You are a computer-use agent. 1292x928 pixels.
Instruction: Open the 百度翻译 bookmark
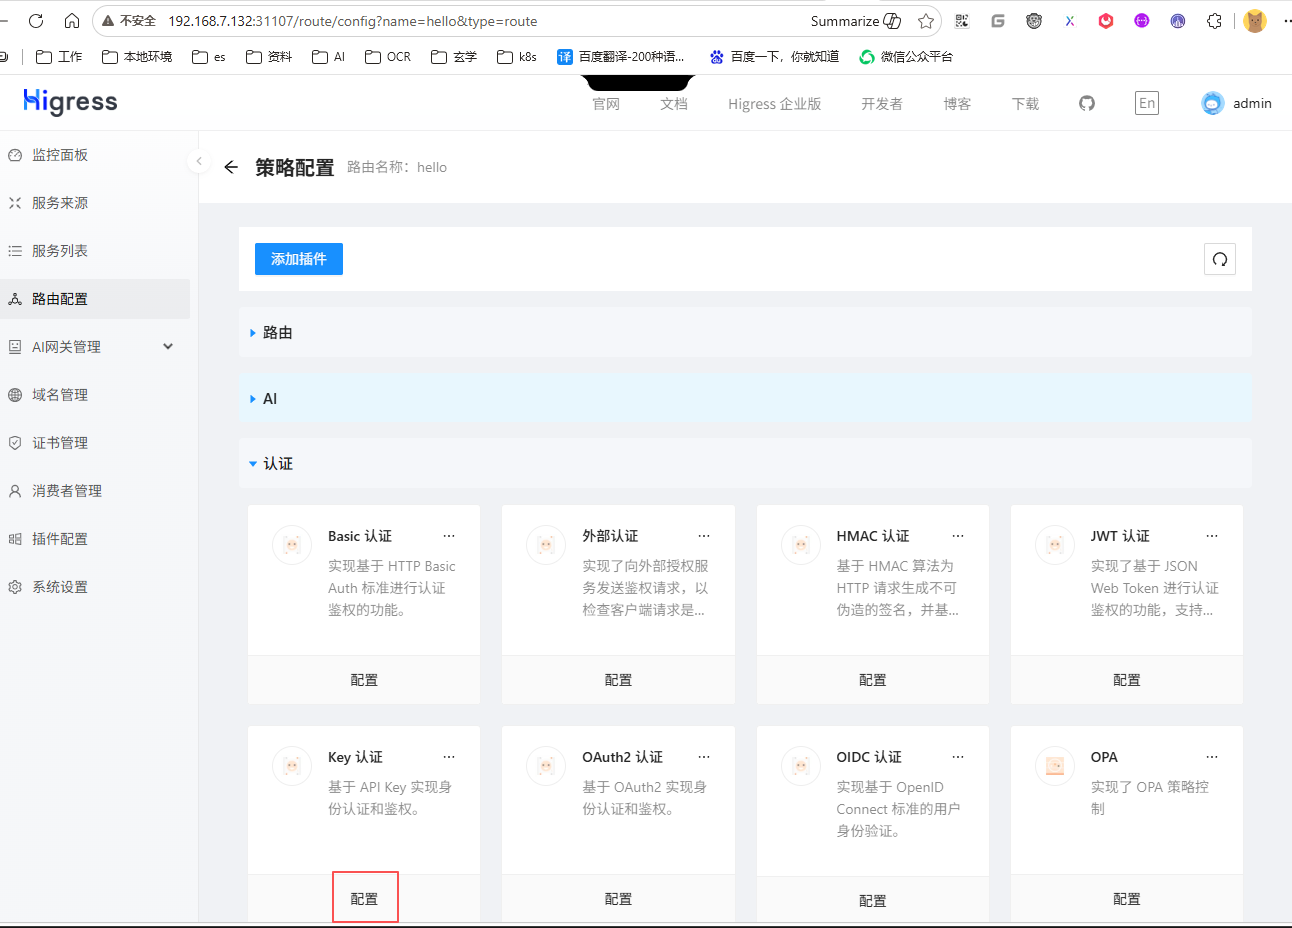point(621,57)
